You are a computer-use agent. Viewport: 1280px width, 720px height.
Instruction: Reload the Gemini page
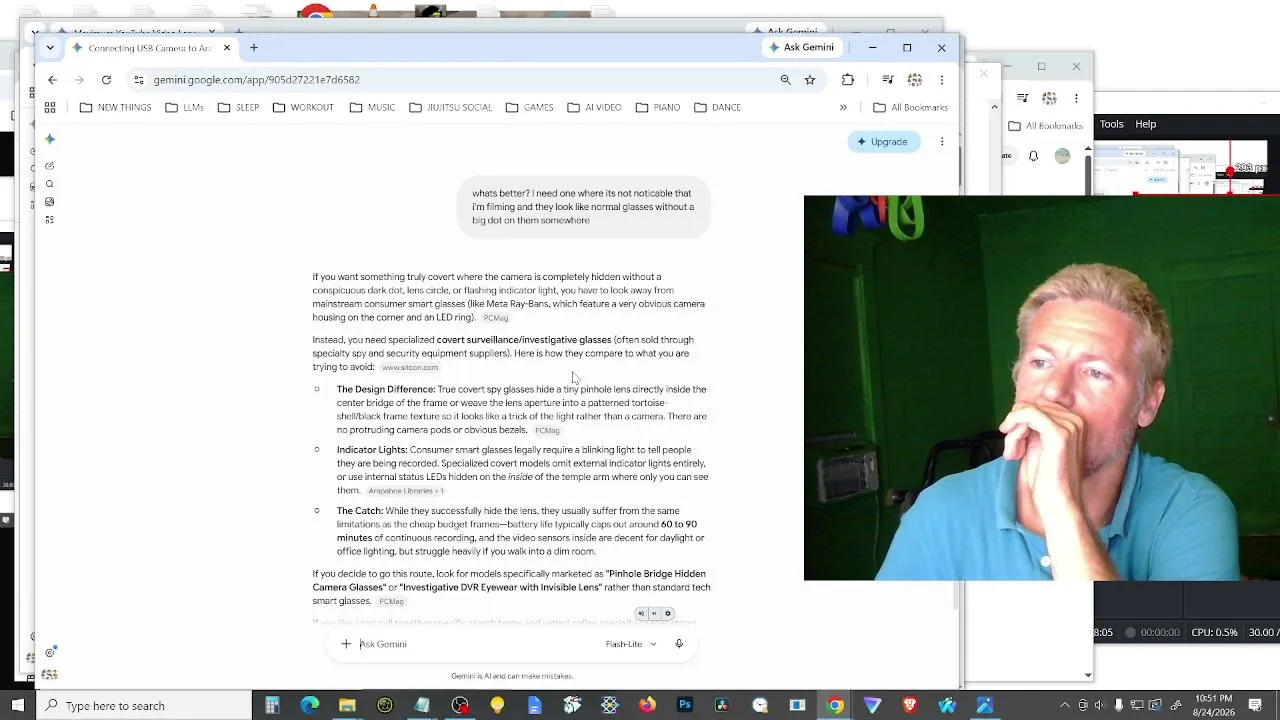[x=106, y=80]
